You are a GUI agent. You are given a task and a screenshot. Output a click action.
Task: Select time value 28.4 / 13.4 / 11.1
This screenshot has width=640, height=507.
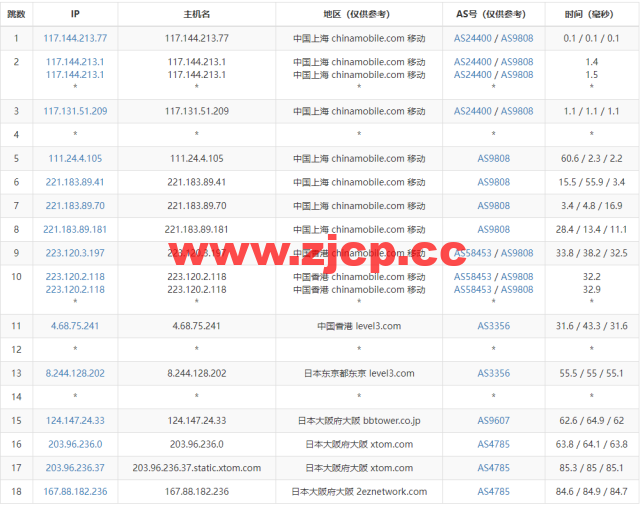coord(592,229)
